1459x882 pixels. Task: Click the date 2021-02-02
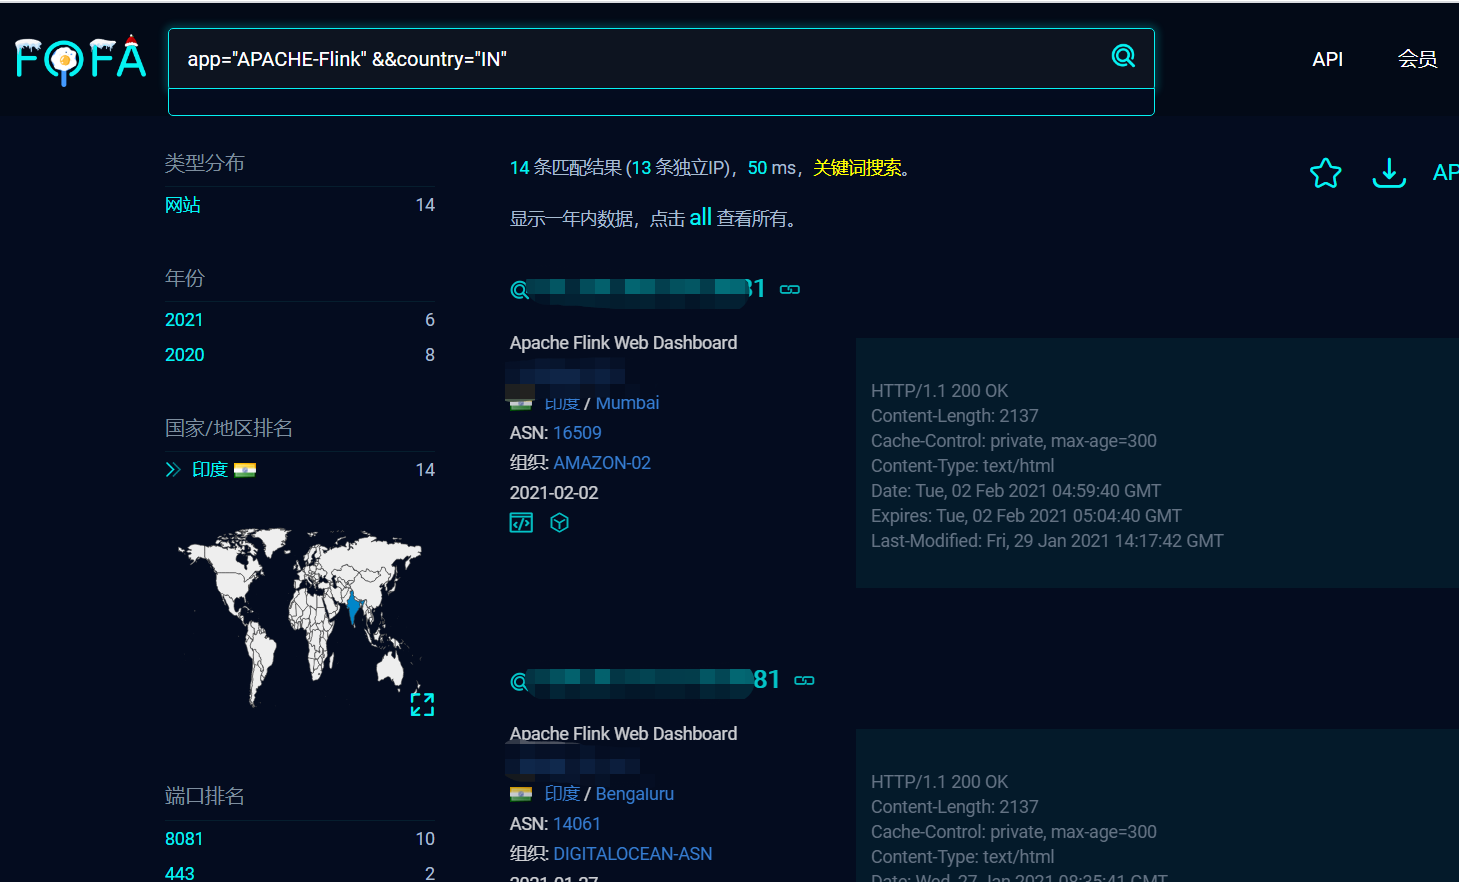pos(554,493)
